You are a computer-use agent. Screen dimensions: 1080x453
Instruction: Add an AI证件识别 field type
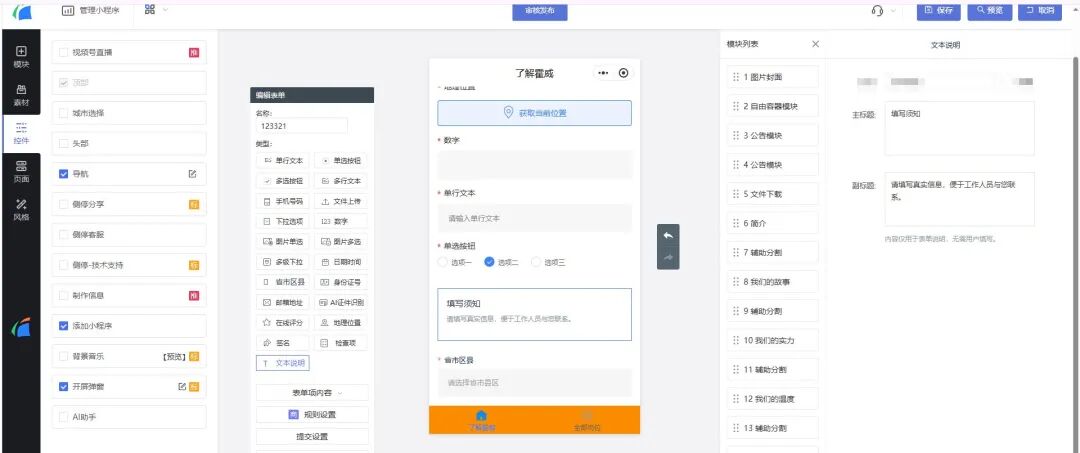coord(341,302)
